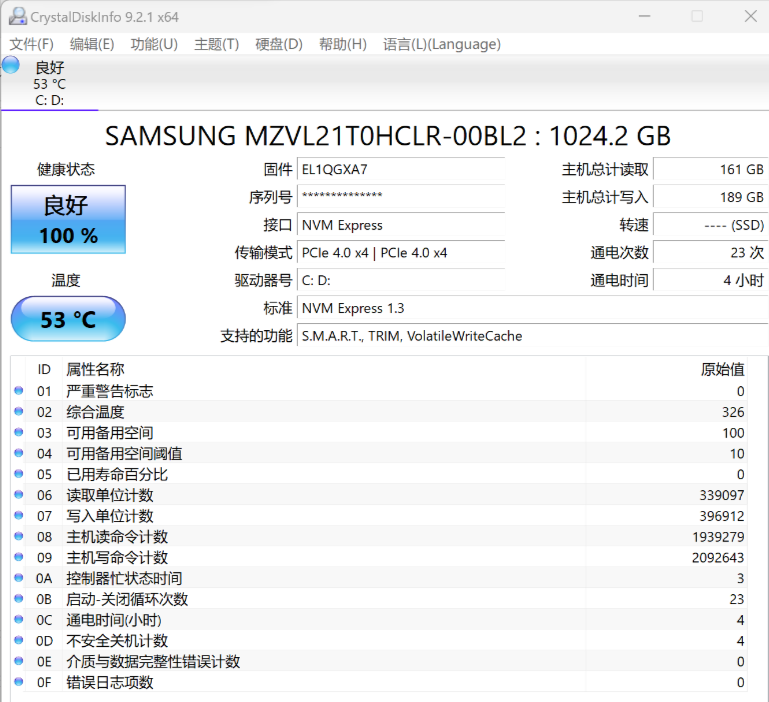Screen dimensions: 769x702
Task: Select the 启动-关闭循环次数 attribute row
Action: coord(379,599)
